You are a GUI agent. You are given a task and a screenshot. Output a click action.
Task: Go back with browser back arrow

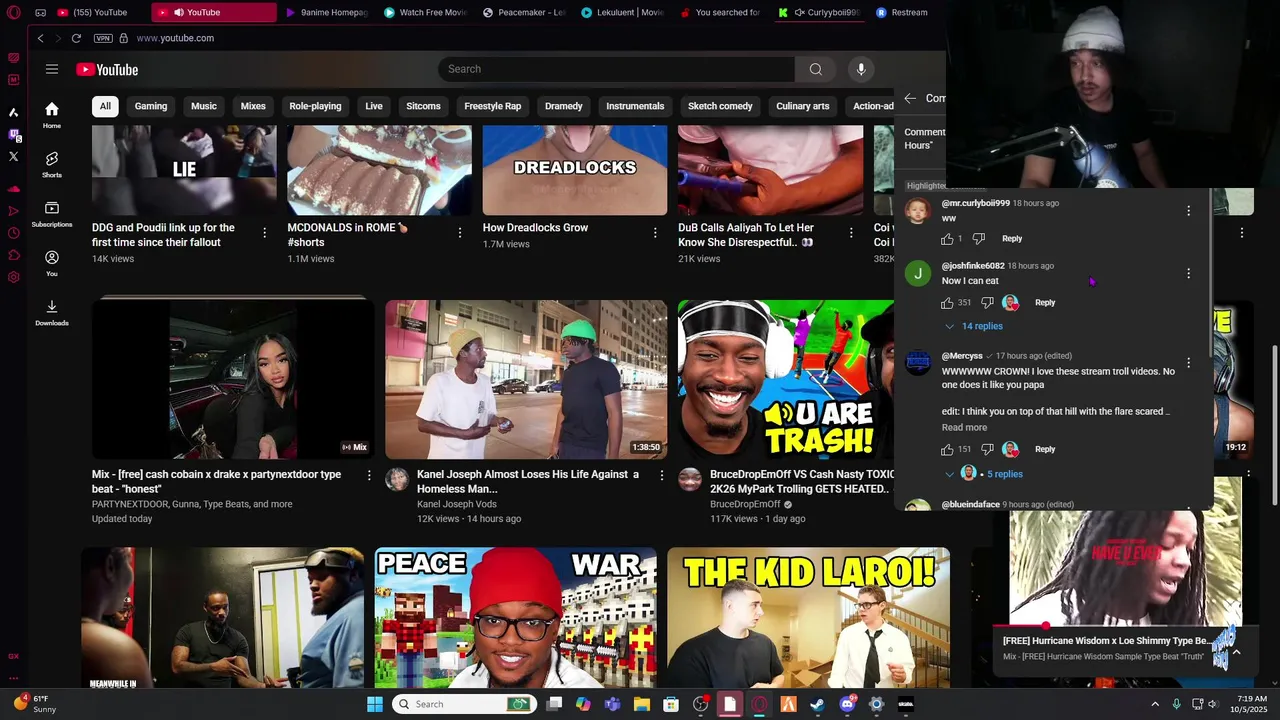point(40,38)
